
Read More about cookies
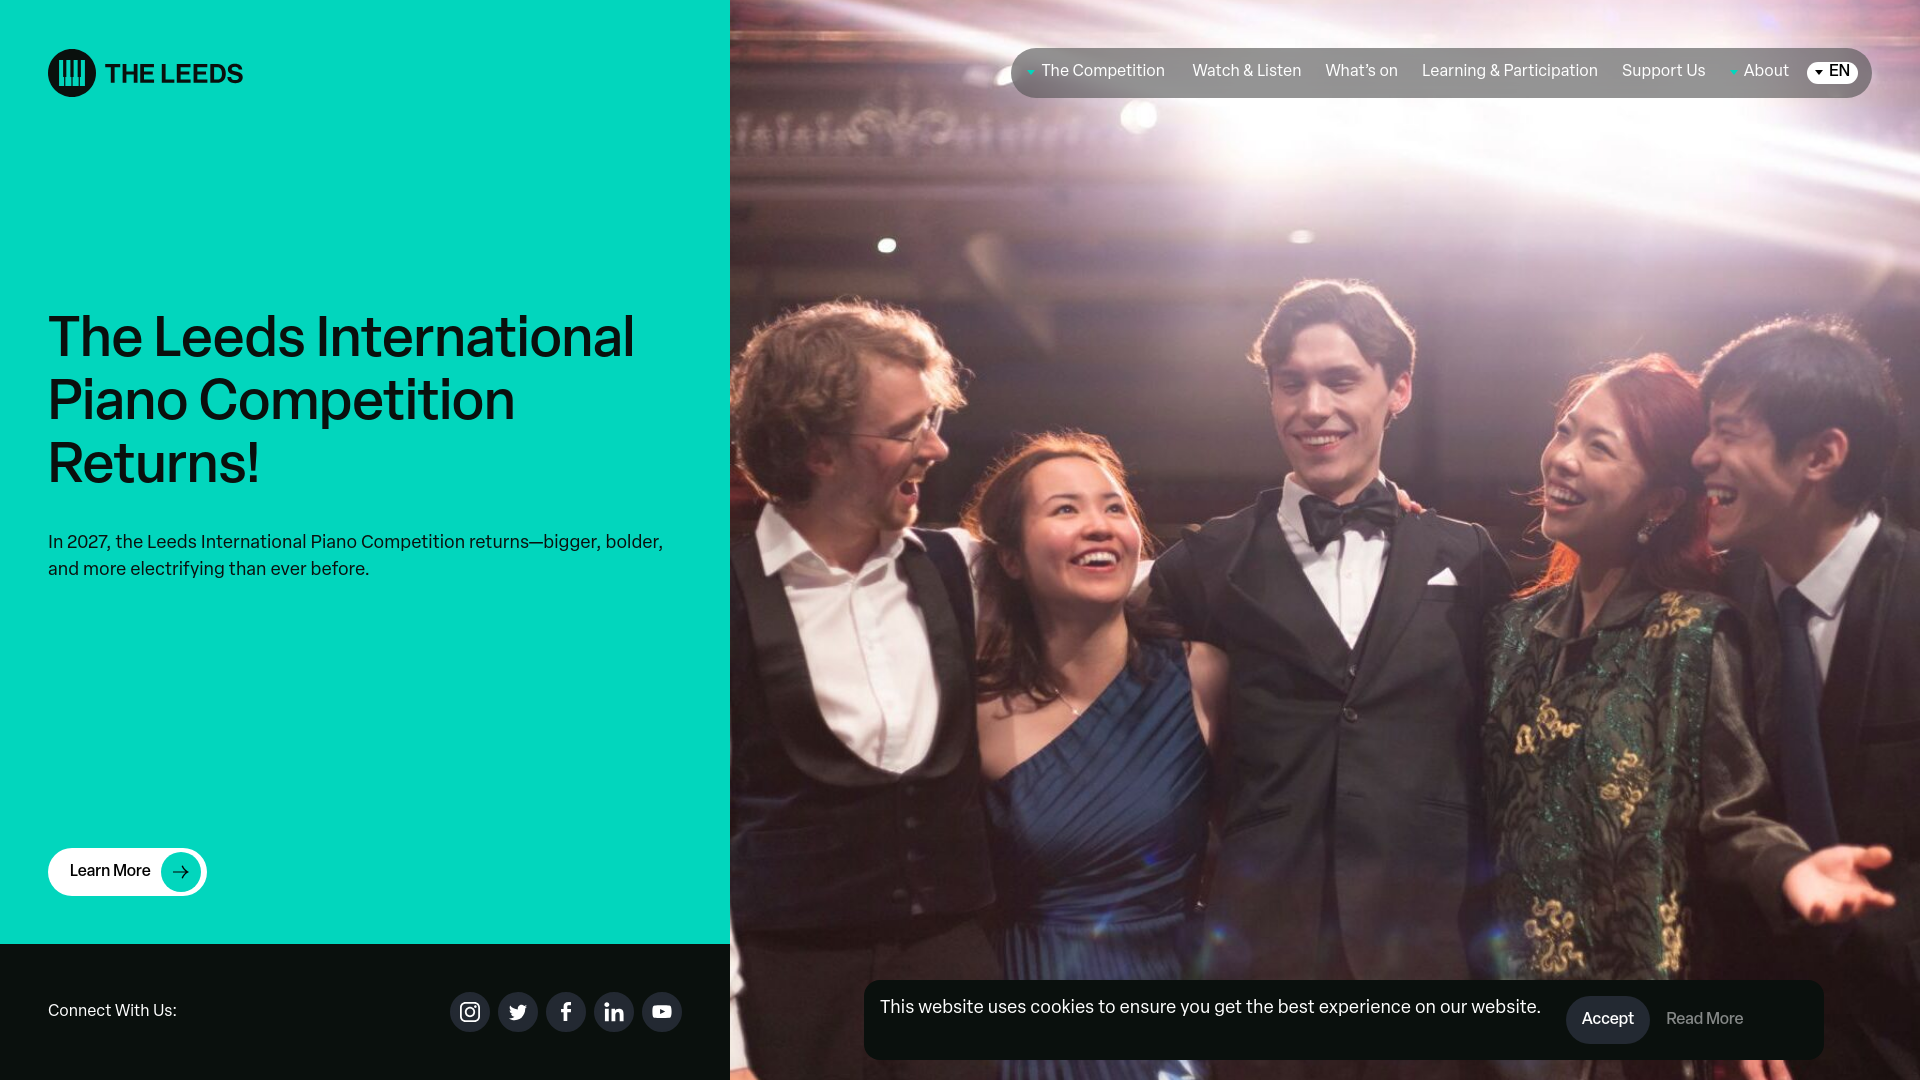click(x=1704, y=1019)
